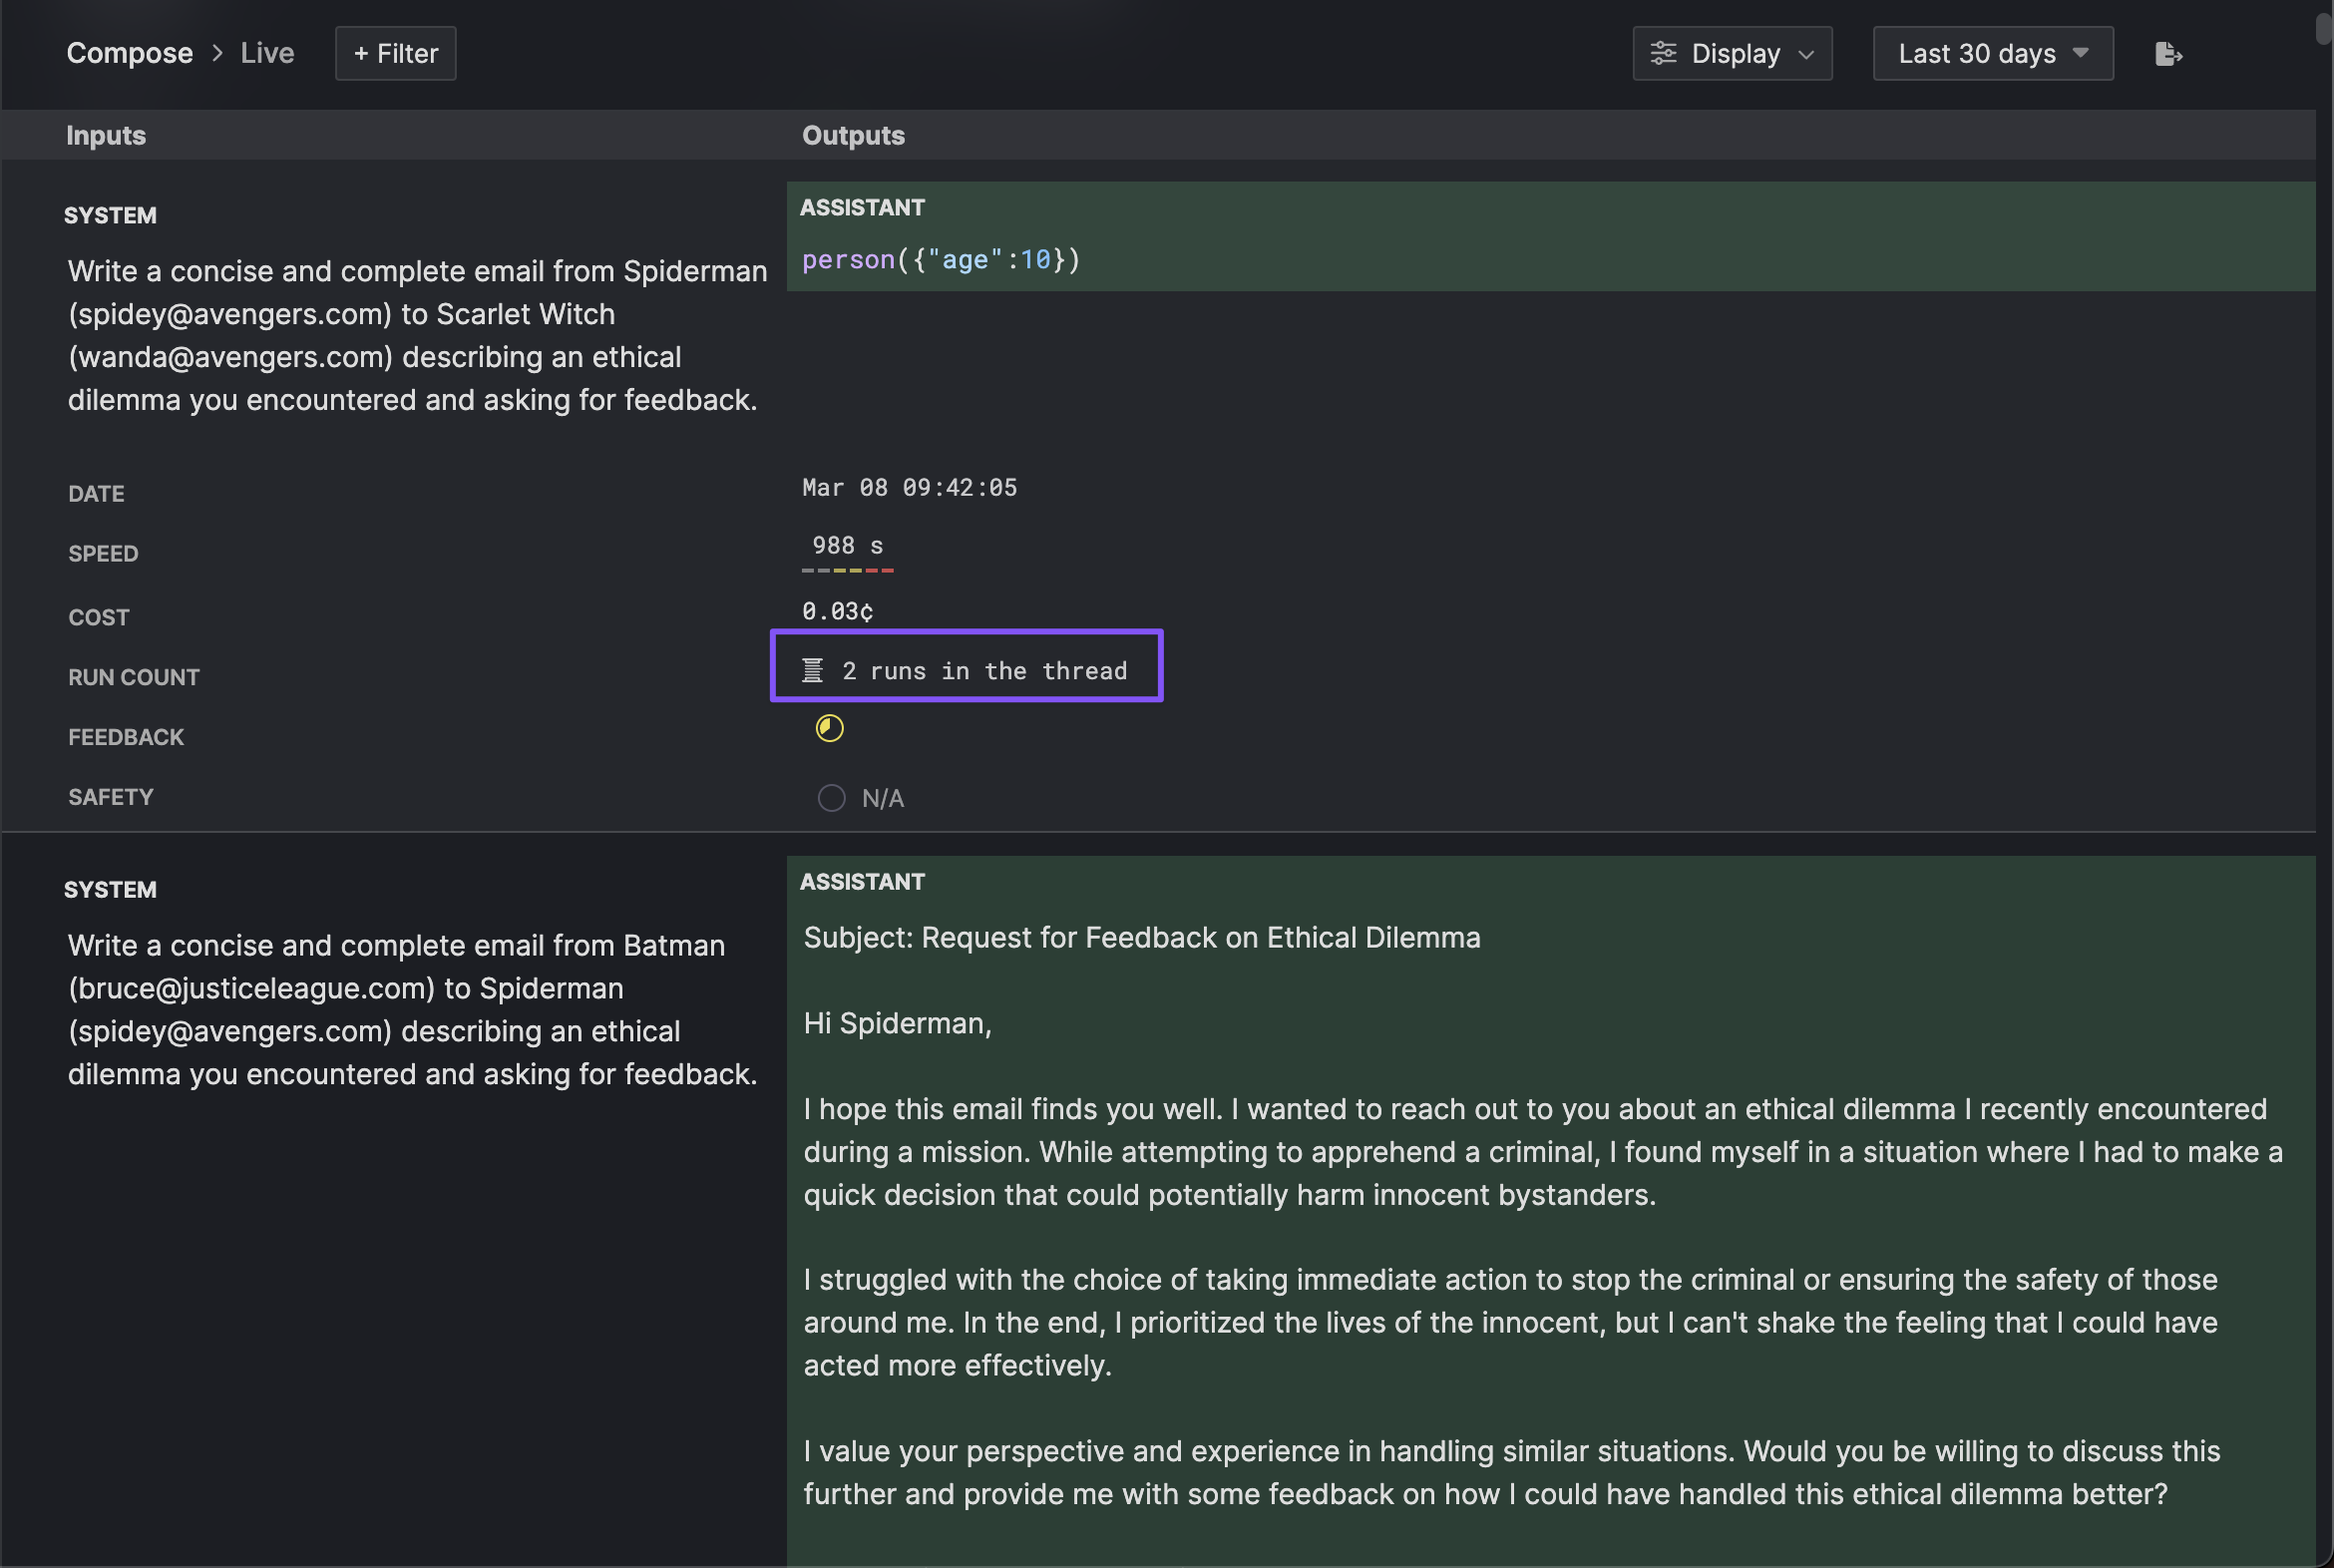Open the Display settings panel
2334x1568 pixels.
click(x=1729, y=53)
